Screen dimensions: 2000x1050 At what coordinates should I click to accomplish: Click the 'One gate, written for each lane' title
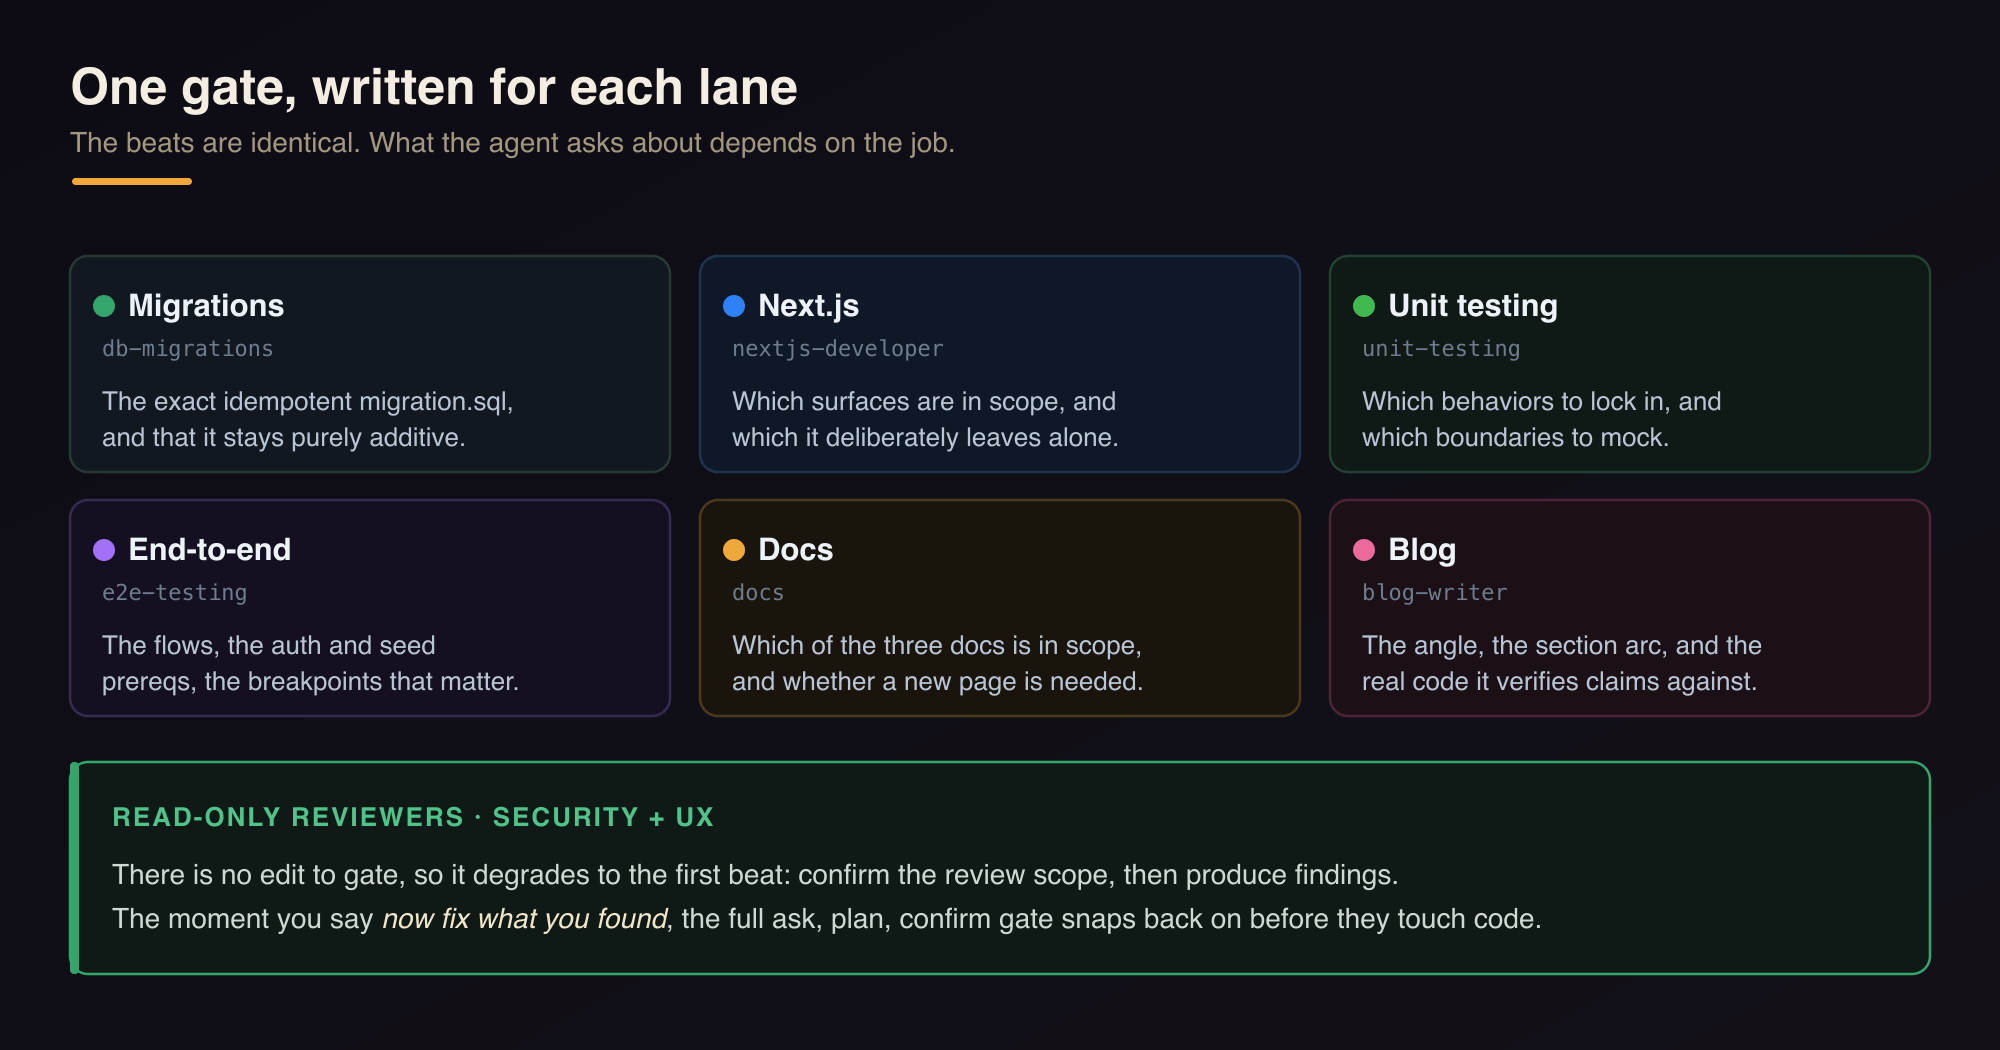434,87
